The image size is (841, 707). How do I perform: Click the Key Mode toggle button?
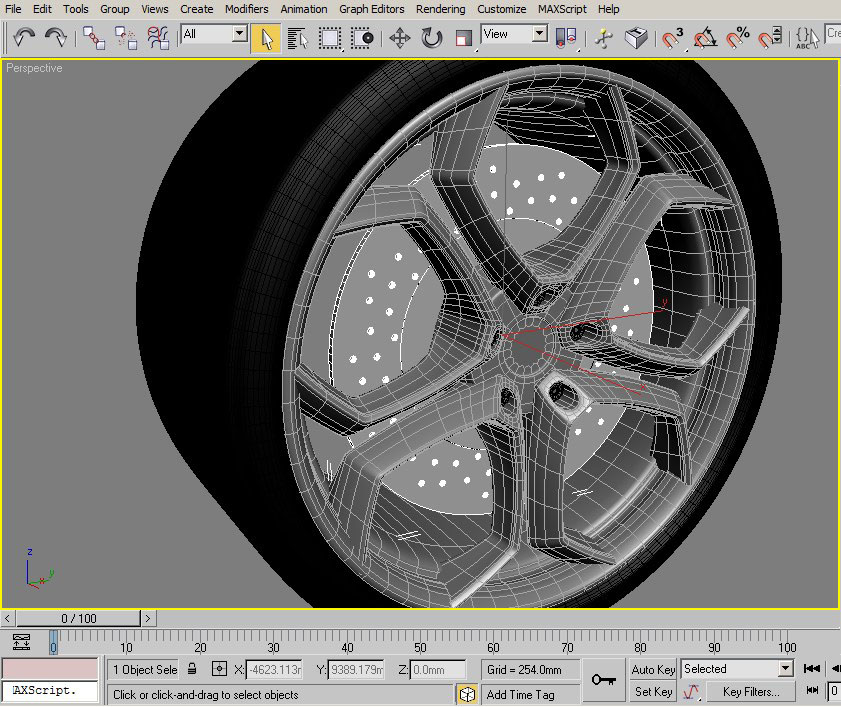point(812,690)
